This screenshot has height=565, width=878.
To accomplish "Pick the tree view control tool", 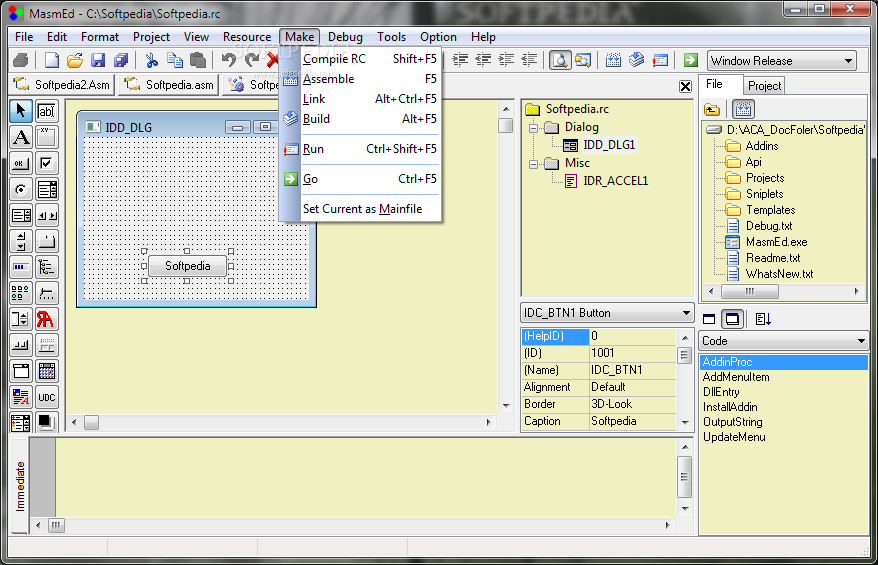I will point(46,267).
